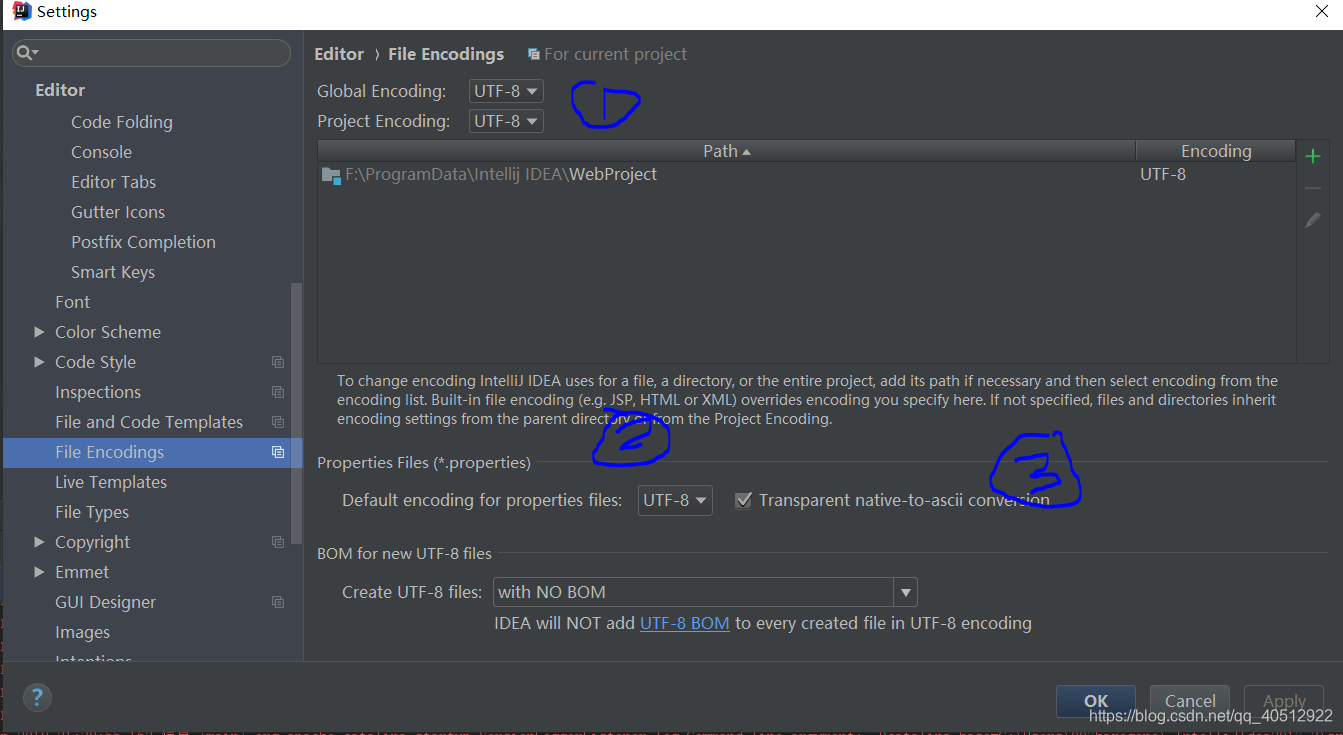The height and width of the screenshot is (735, 1343).
Task: Open default encoding for properties files dropdown
Action: point(675,500)
